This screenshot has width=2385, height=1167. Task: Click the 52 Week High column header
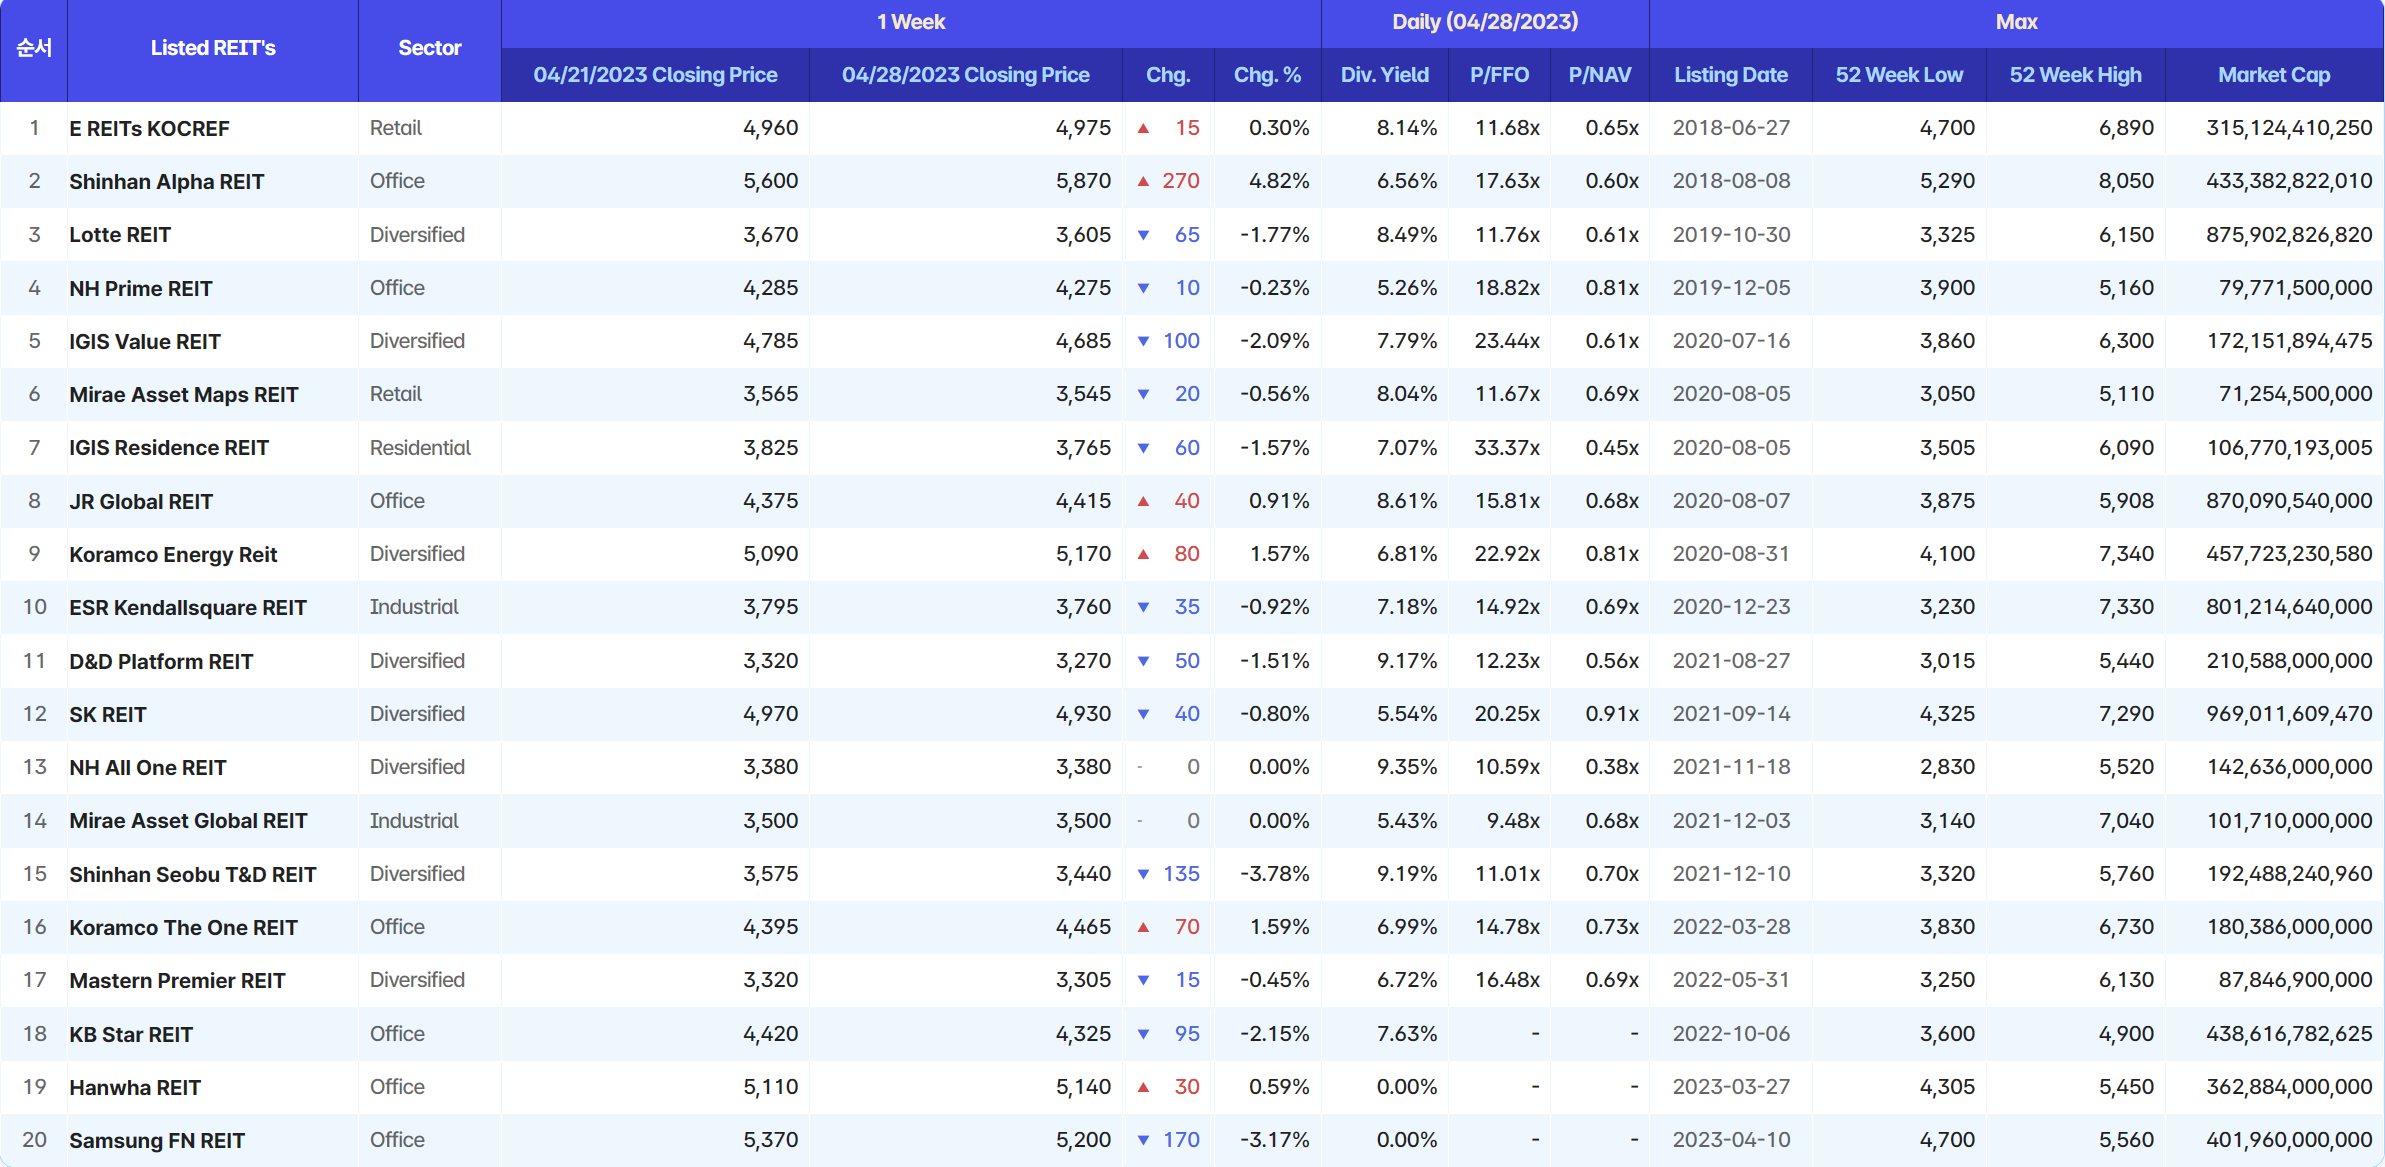pos(2076,75)
